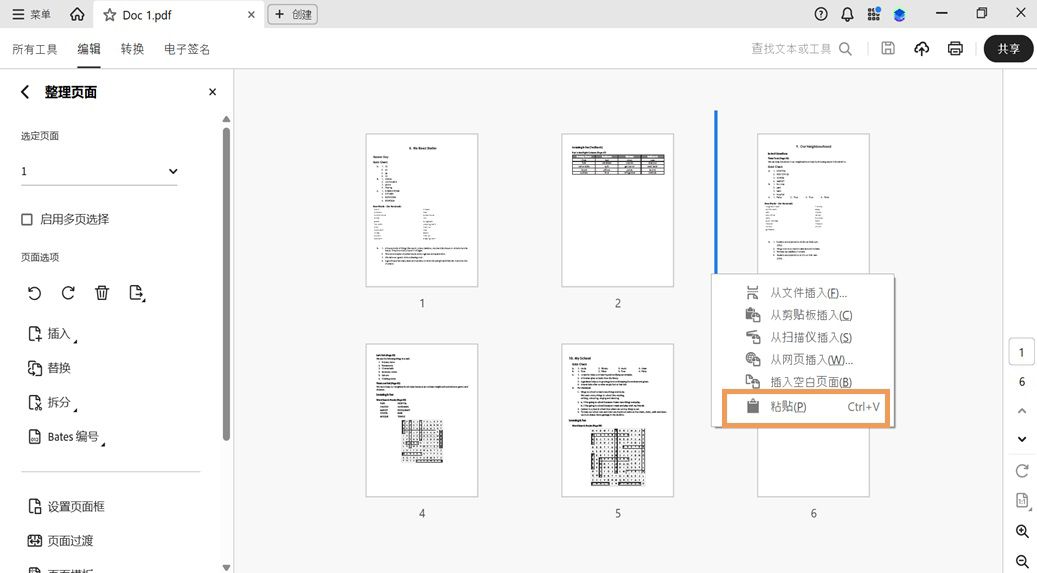Image resolution: width=1037 pixels, height=573 pixels.
Task: Click the page fit icon in right rail
Action: pos(1022,501)
